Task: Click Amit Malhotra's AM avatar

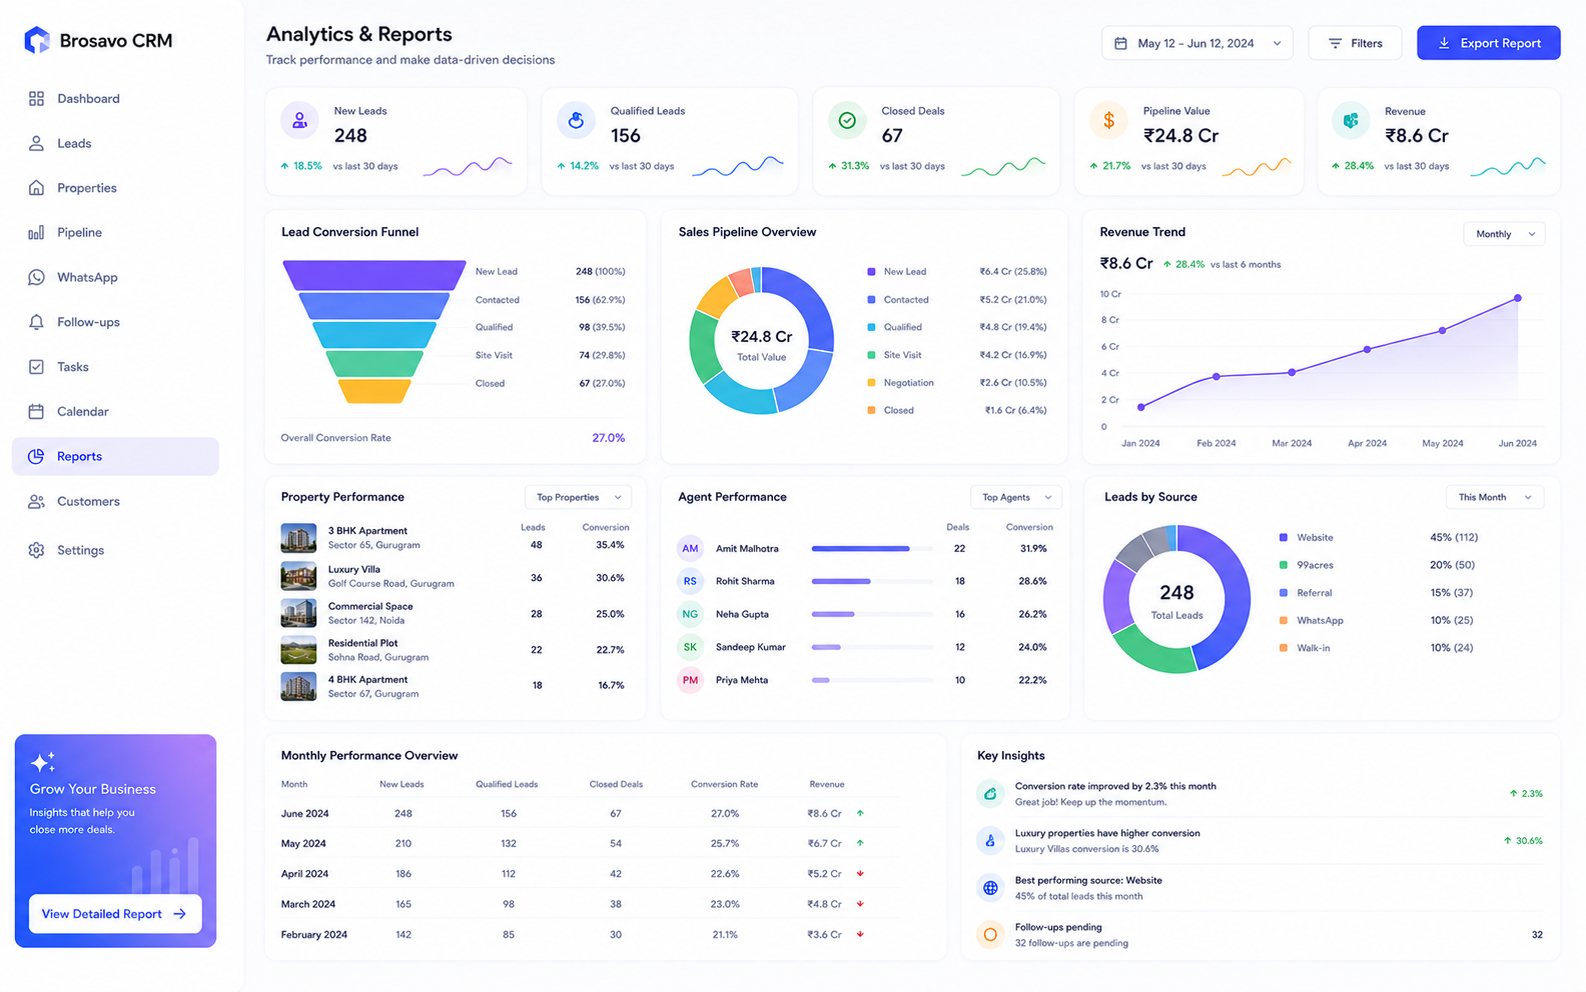Action: point(690,548)
